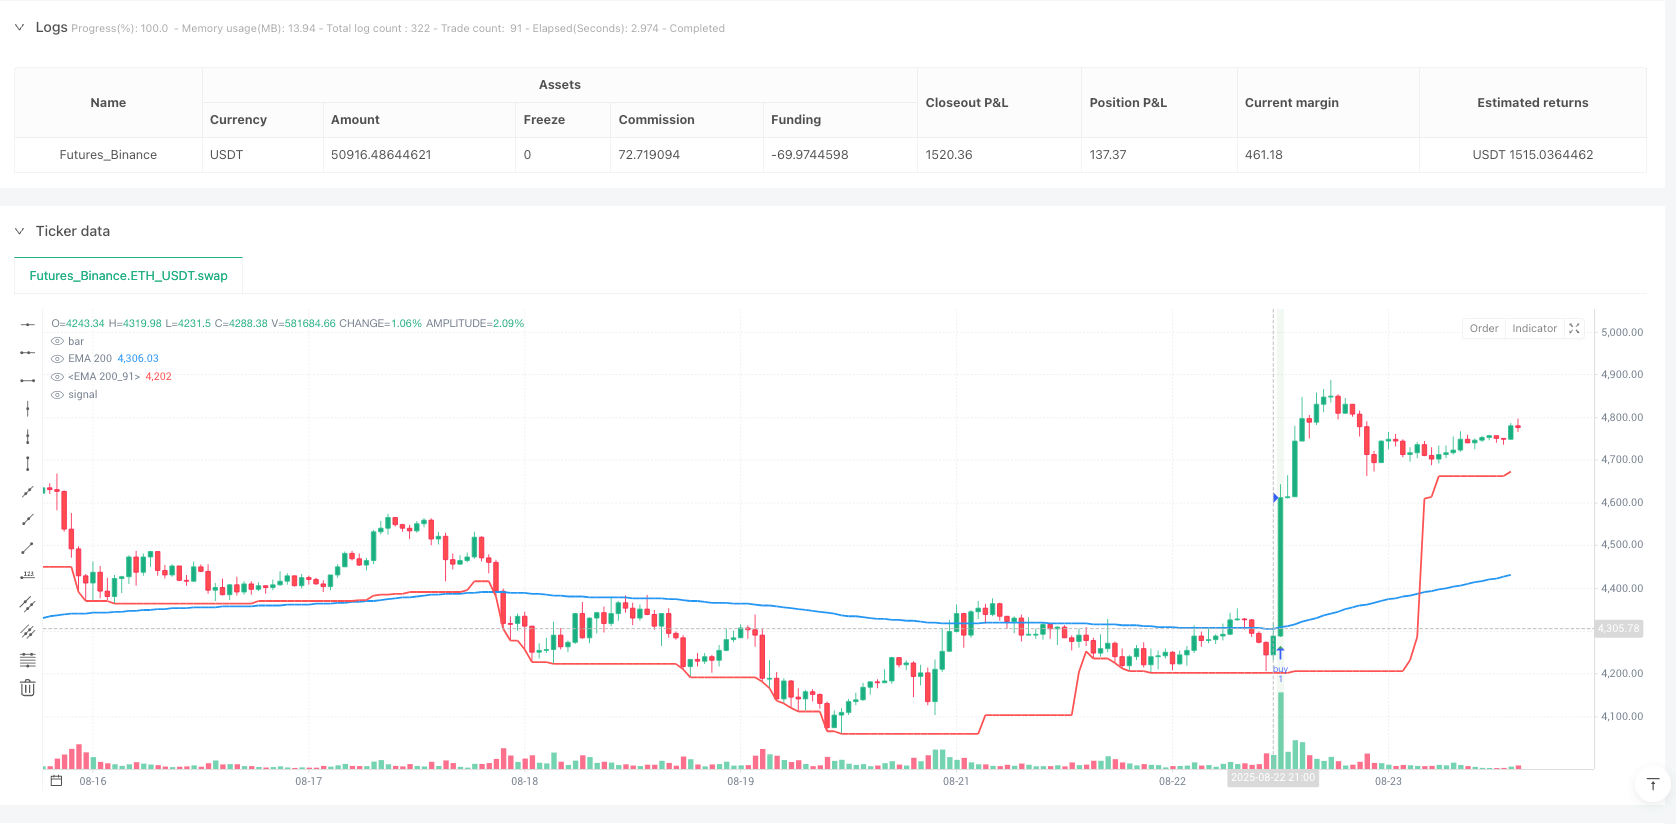This screenshot has width=1676, height=824.
Task: Click the 4,305.78 price label on axis
Action: 1618,629
